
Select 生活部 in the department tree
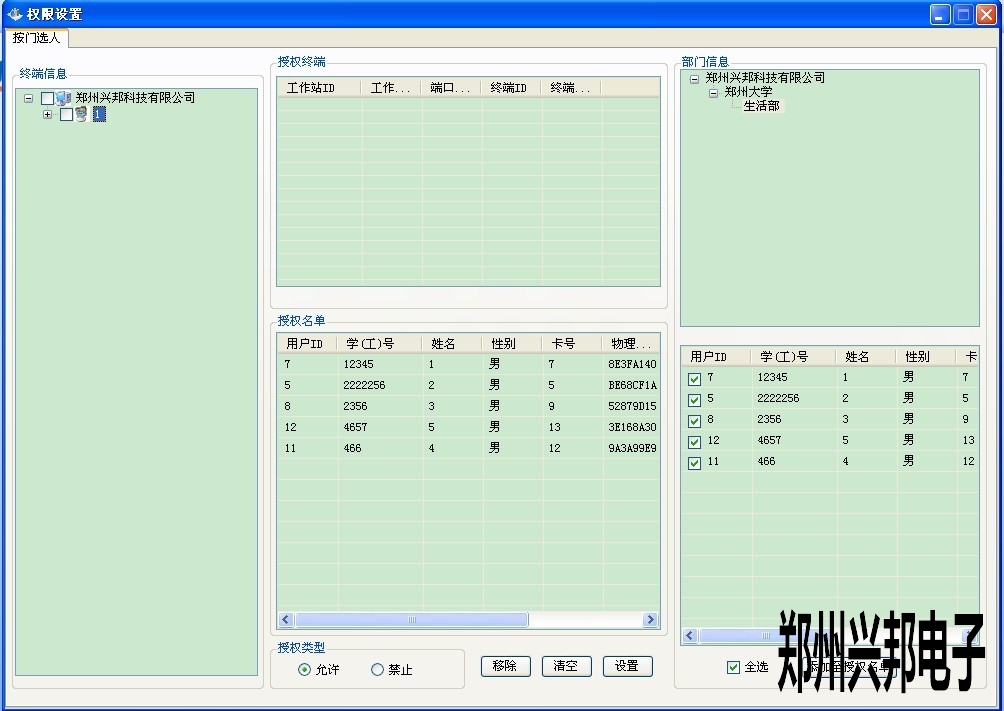point(761,106)
